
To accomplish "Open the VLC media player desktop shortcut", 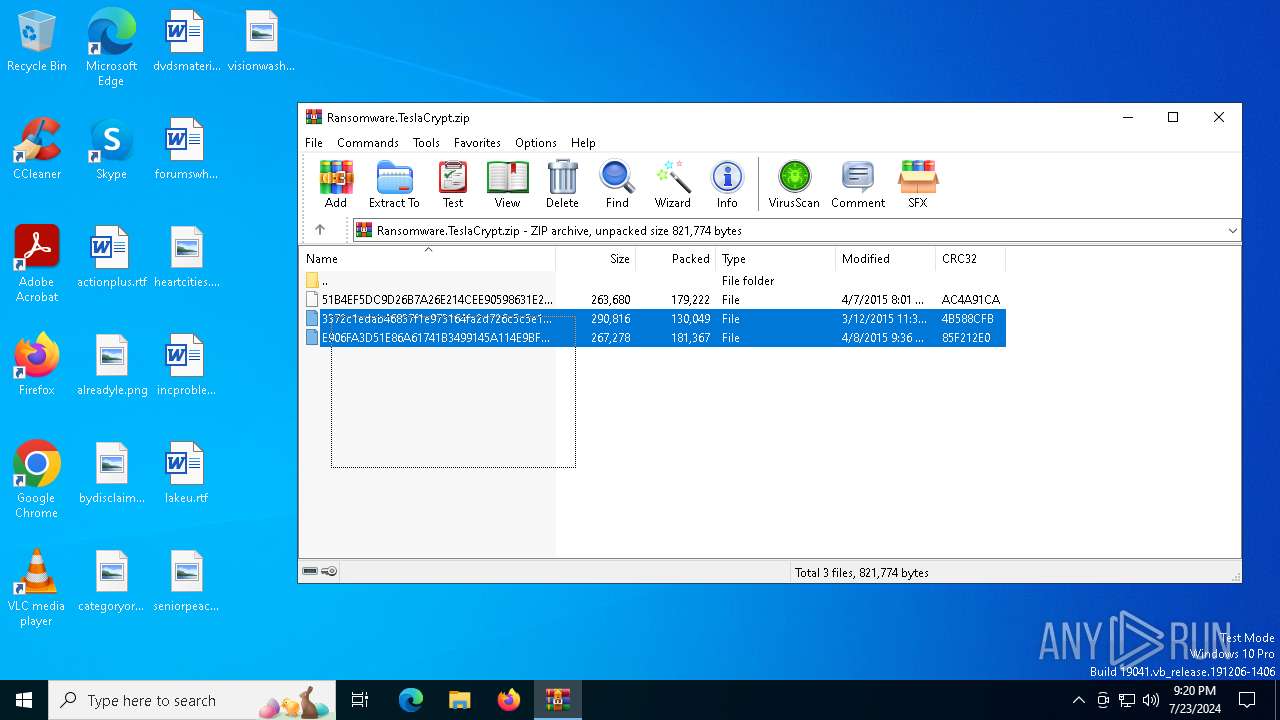I will (37, 588).
